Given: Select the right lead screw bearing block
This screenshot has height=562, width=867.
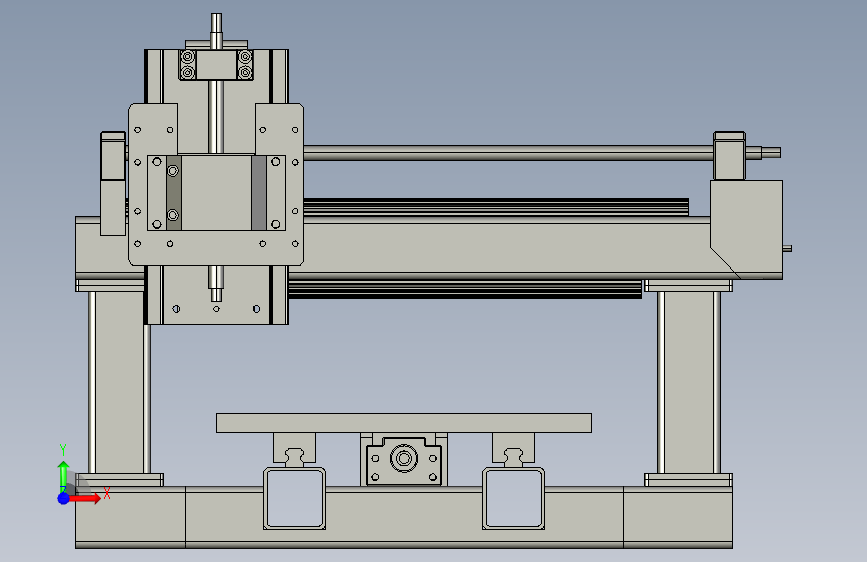Looking at the screenshot, I should (729, 156).
